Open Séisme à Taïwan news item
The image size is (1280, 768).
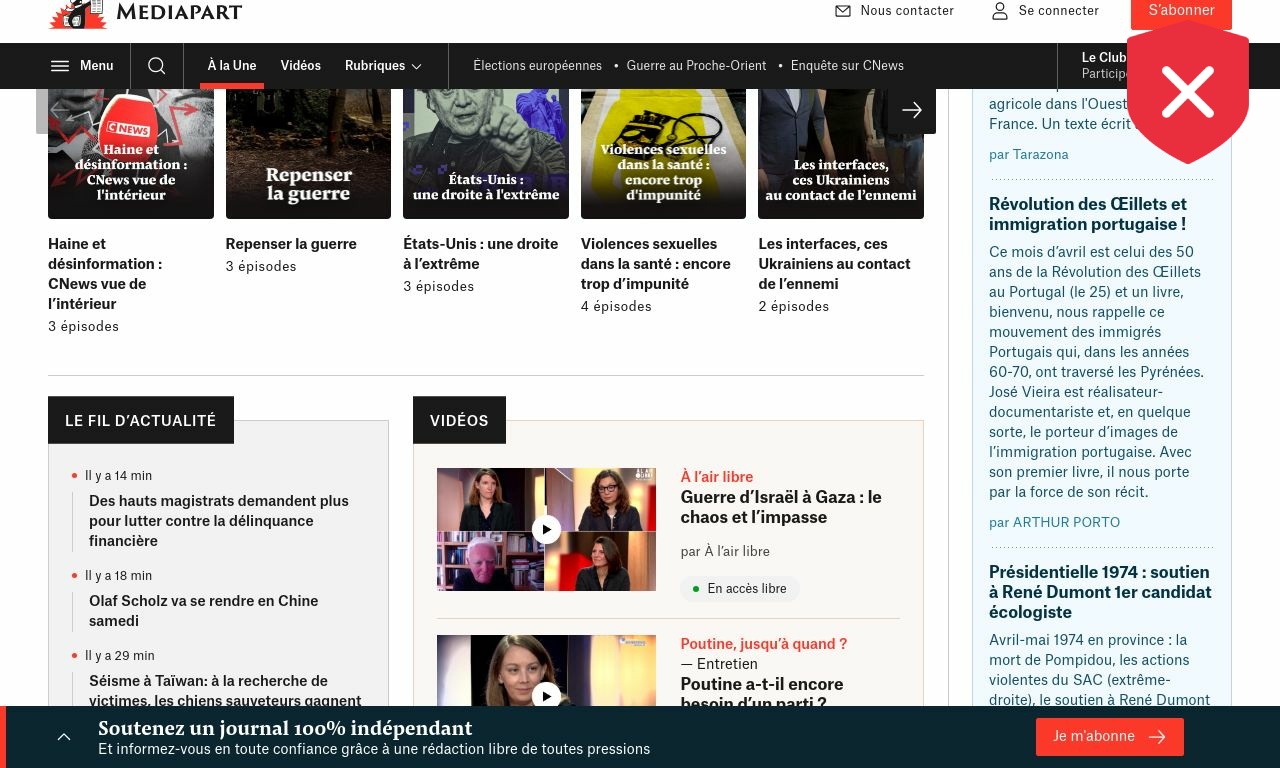225,691
